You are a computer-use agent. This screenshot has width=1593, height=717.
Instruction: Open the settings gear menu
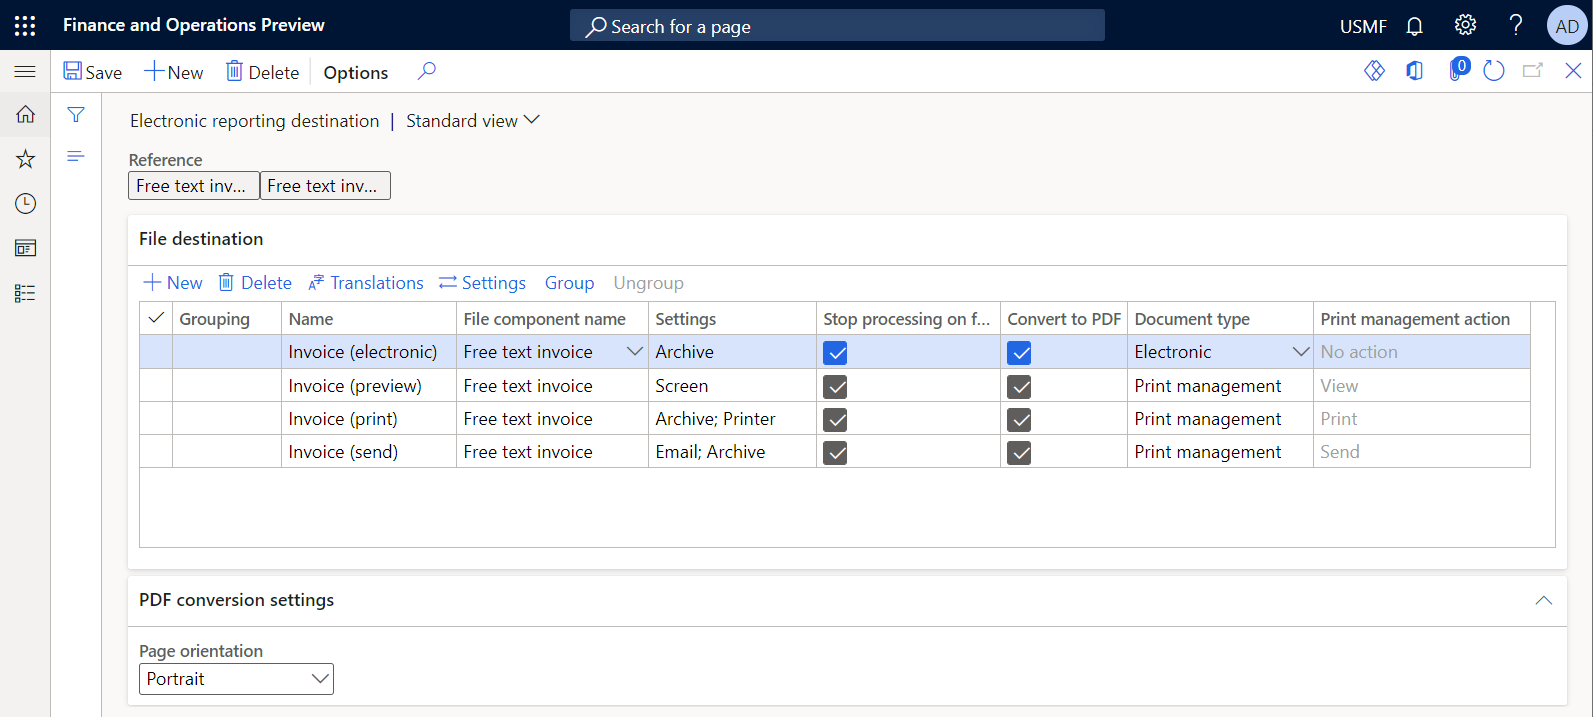click(1465, 25)
